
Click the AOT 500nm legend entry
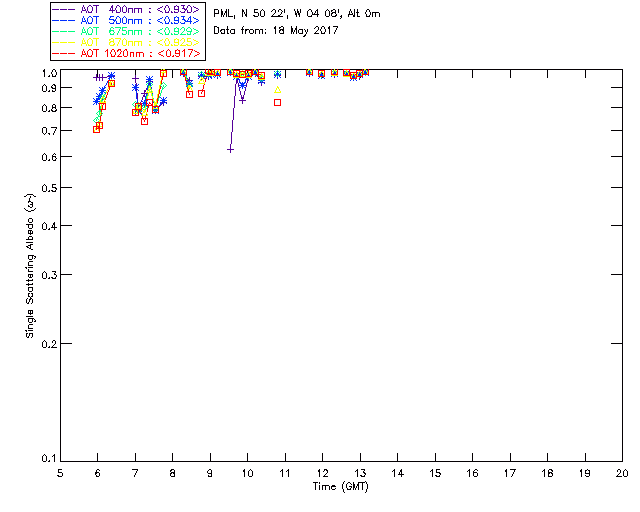pyautogui.click(x=126, y=20)
